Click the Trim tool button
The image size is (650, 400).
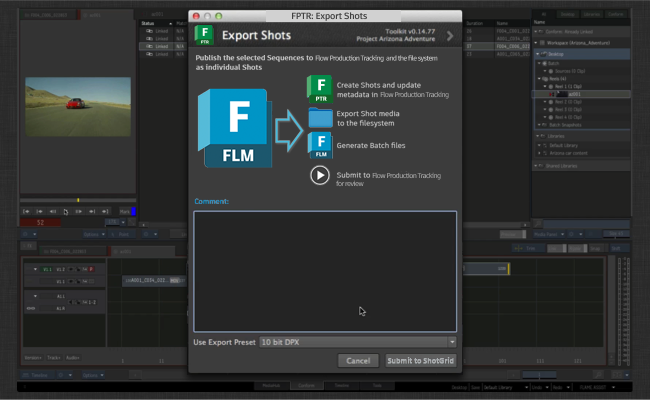(x=529, y=248)
